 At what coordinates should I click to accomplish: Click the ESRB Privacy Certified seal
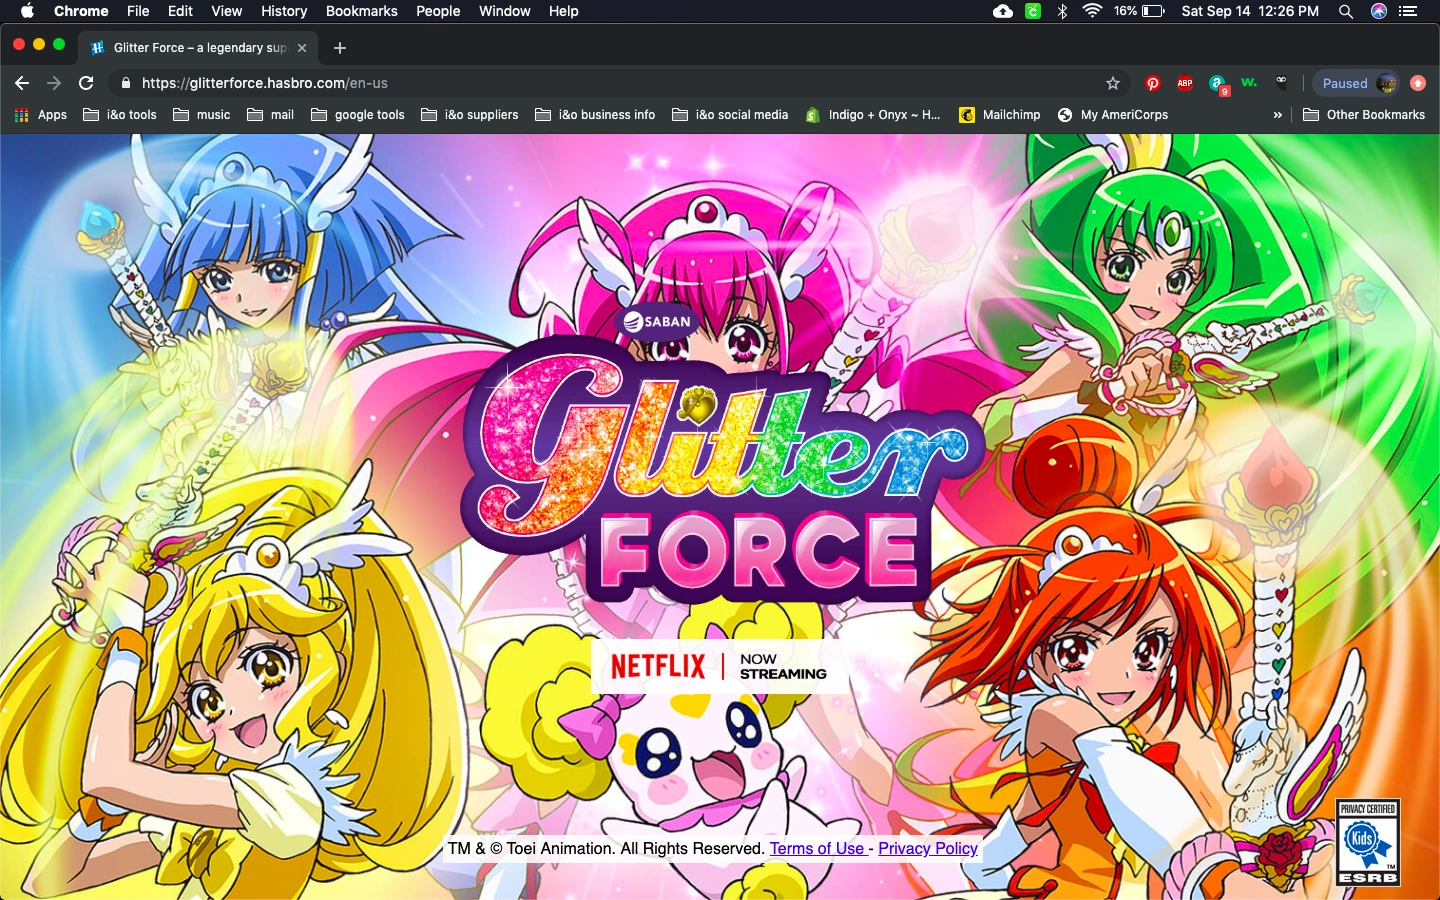[1368, 843]
